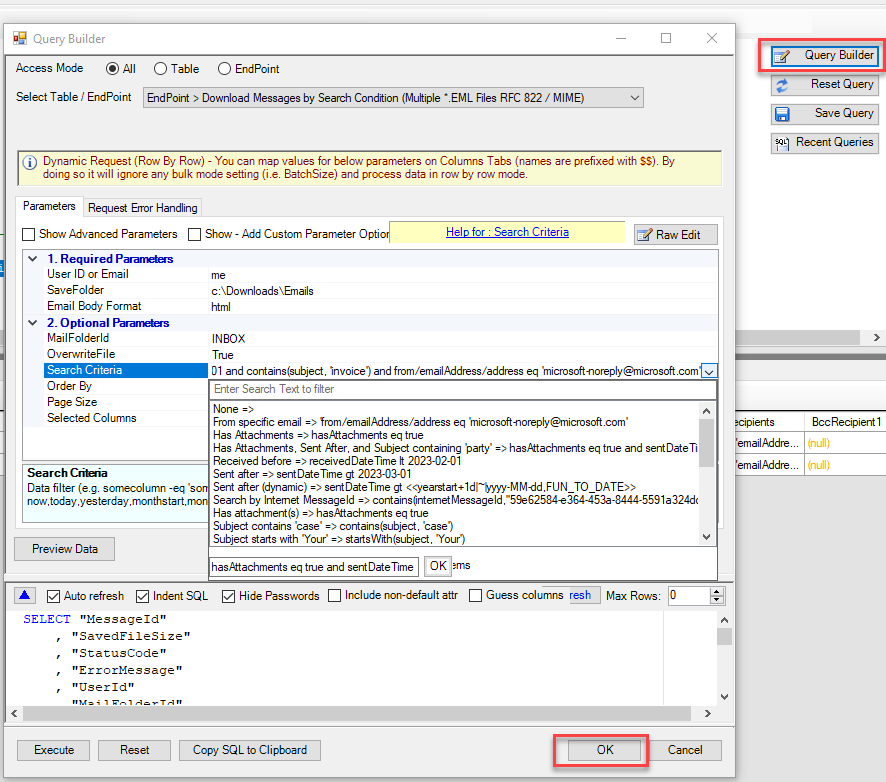Click the Preview Data button

pyautogui.click(x=64, y=549)
